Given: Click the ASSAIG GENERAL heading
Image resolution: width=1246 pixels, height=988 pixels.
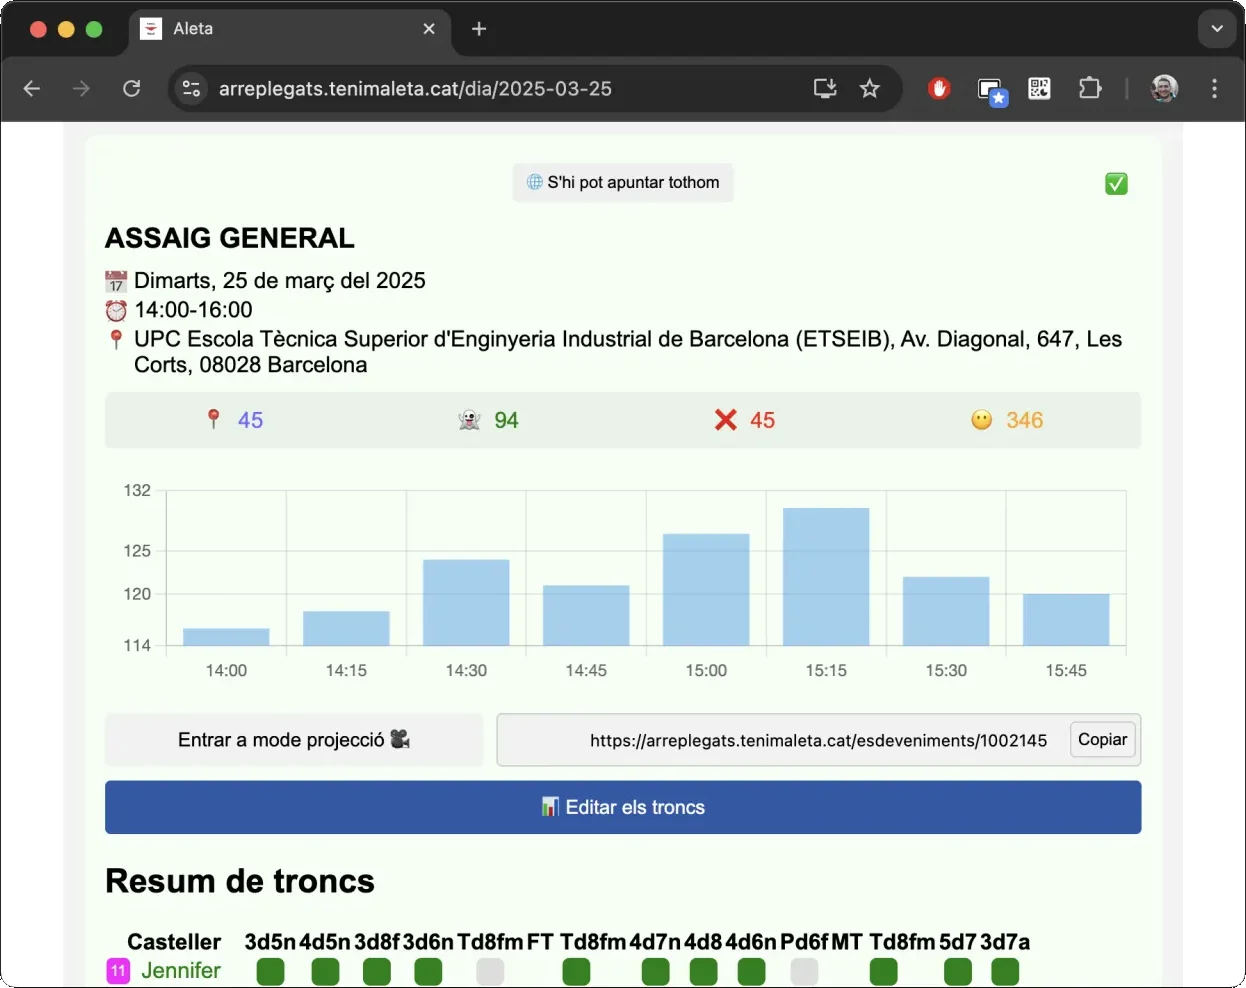Looking at the screenshot, I should coord(230,238).
